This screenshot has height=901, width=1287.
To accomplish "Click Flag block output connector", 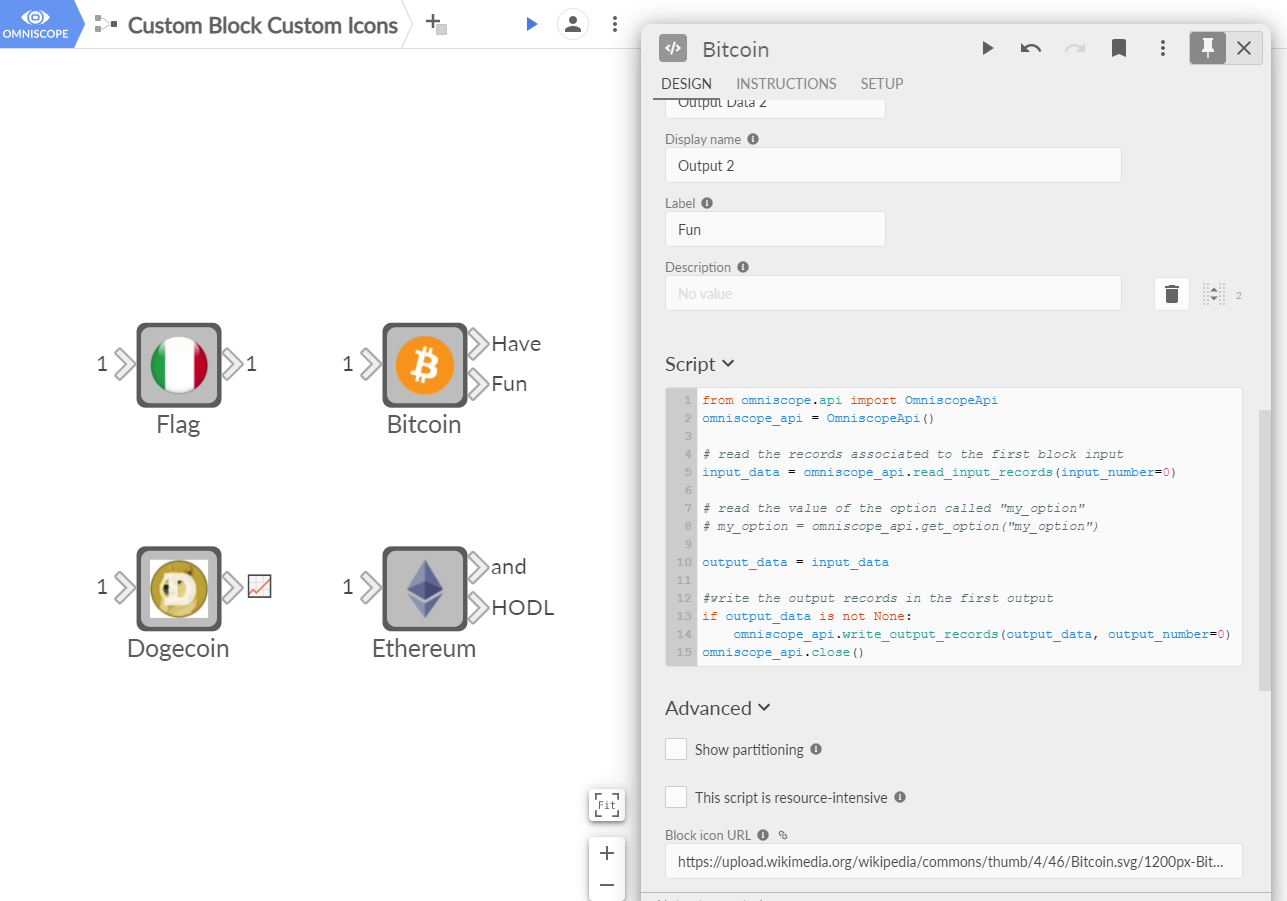I will [232, 365].
